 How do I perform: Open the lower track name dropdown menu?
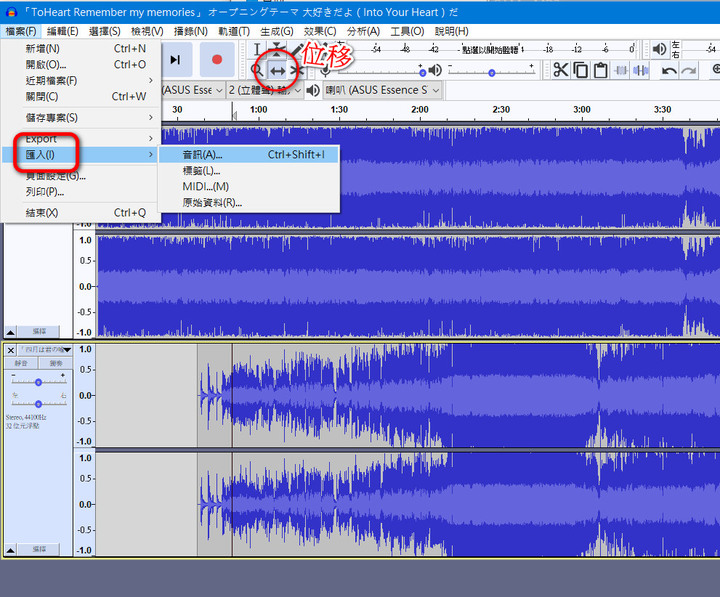click(x=45, y=350)
